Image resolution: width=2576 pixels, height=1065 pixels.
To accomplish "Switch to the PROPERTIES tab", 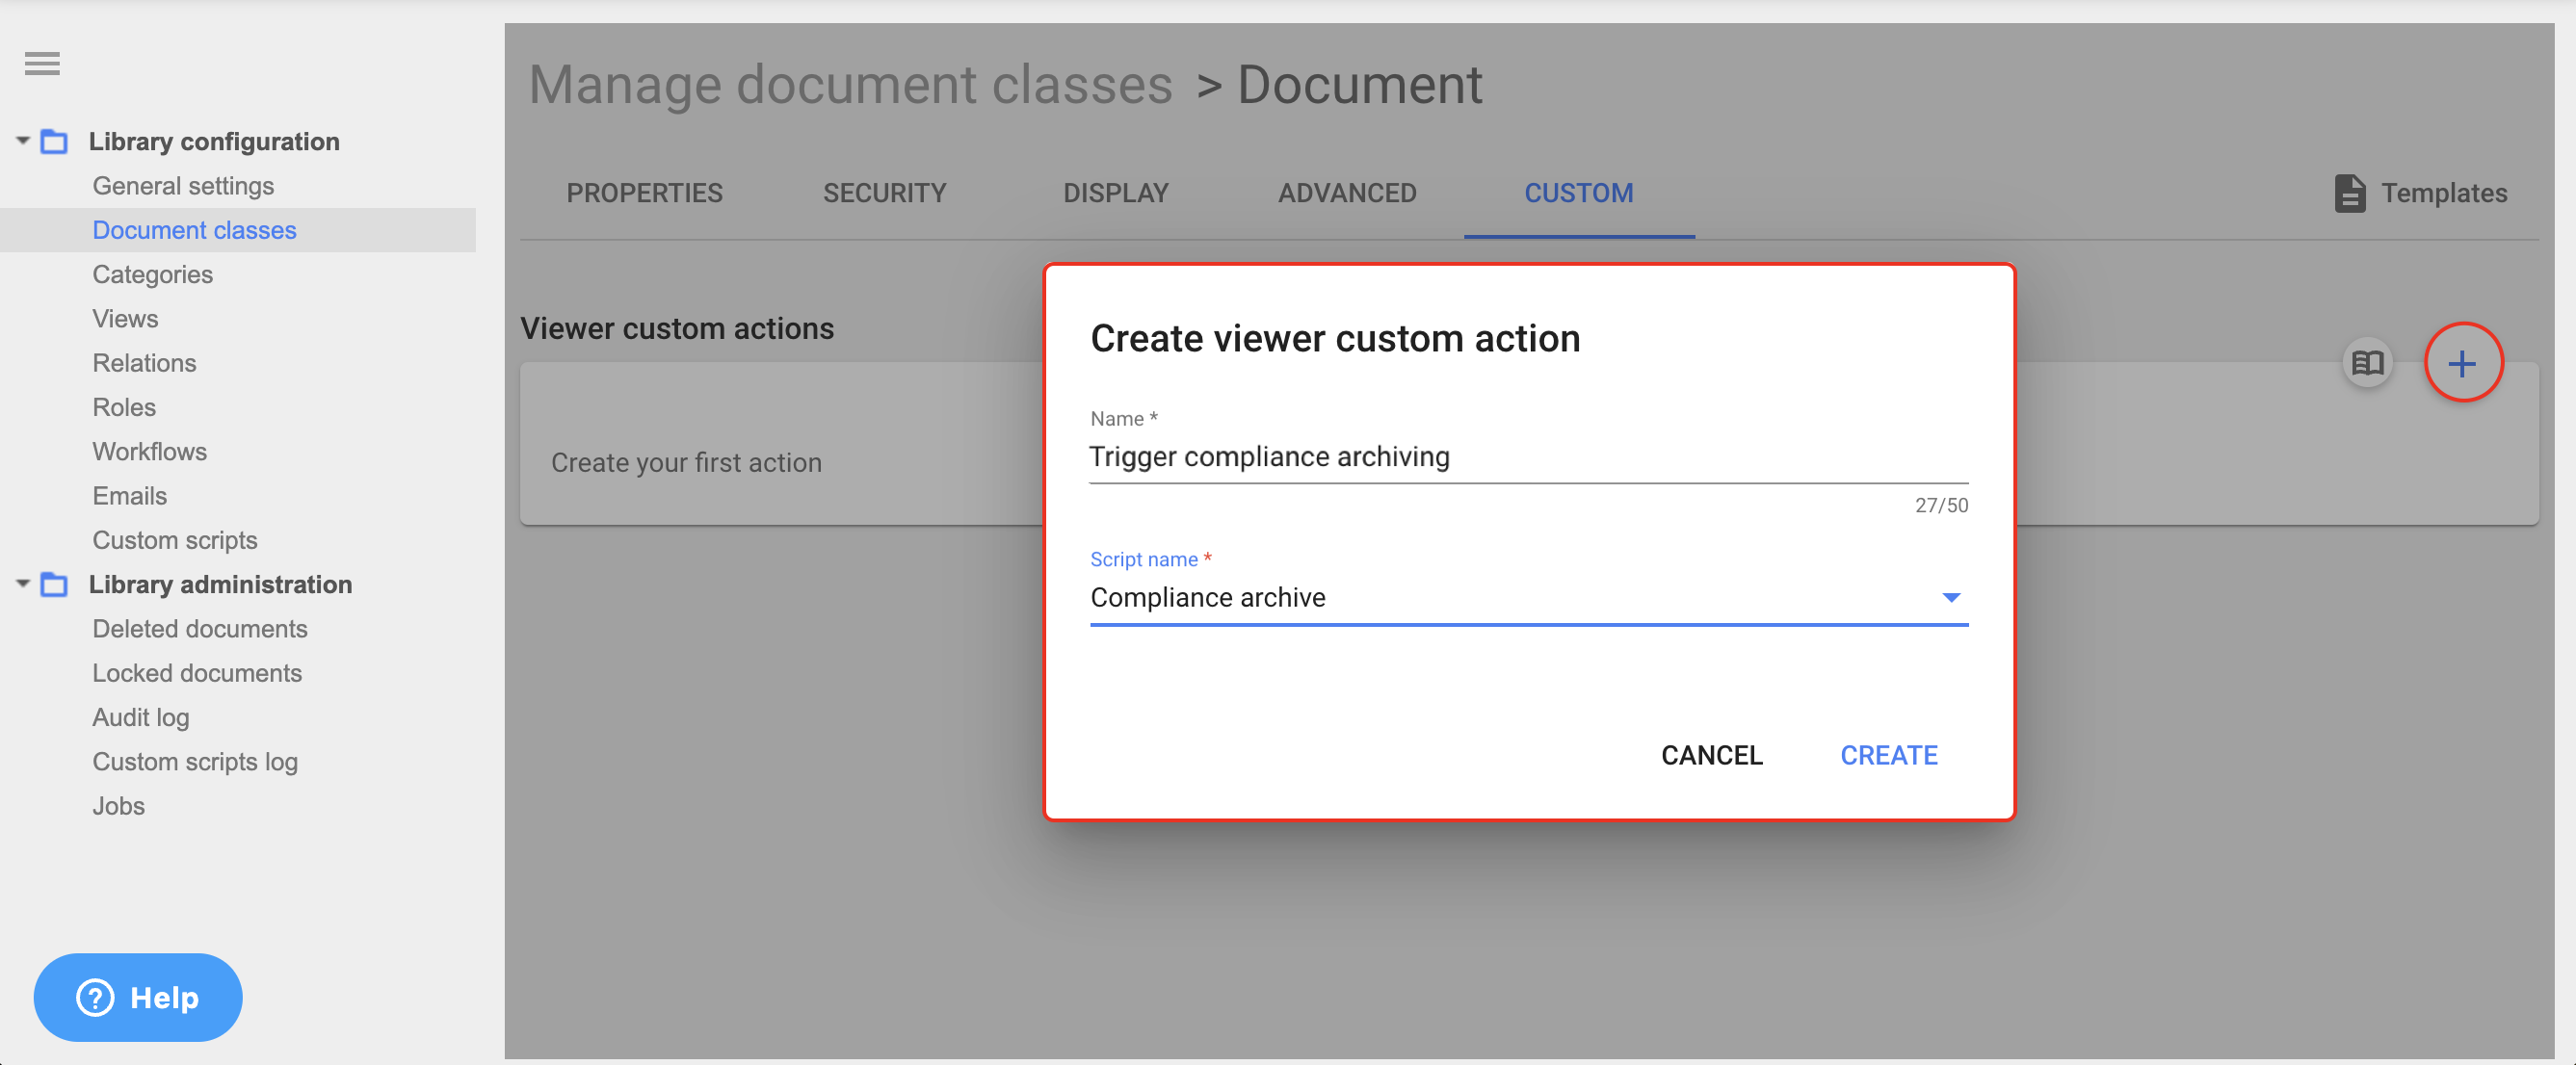I will [x=644, y=193].
